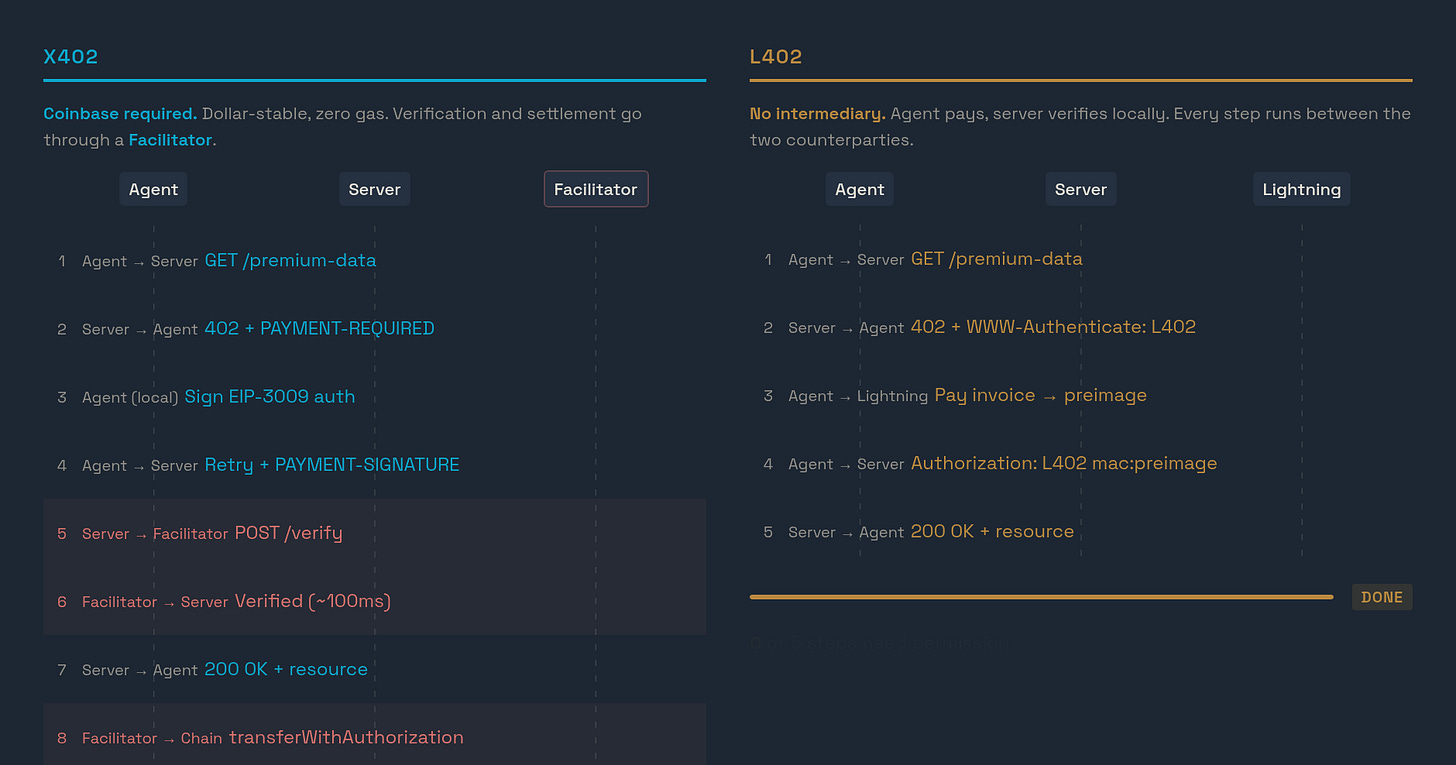The width and height of the screenshot is (1456, 765).
Task: Click the Agent box in X402 diagram
Action: click(153, 189)
